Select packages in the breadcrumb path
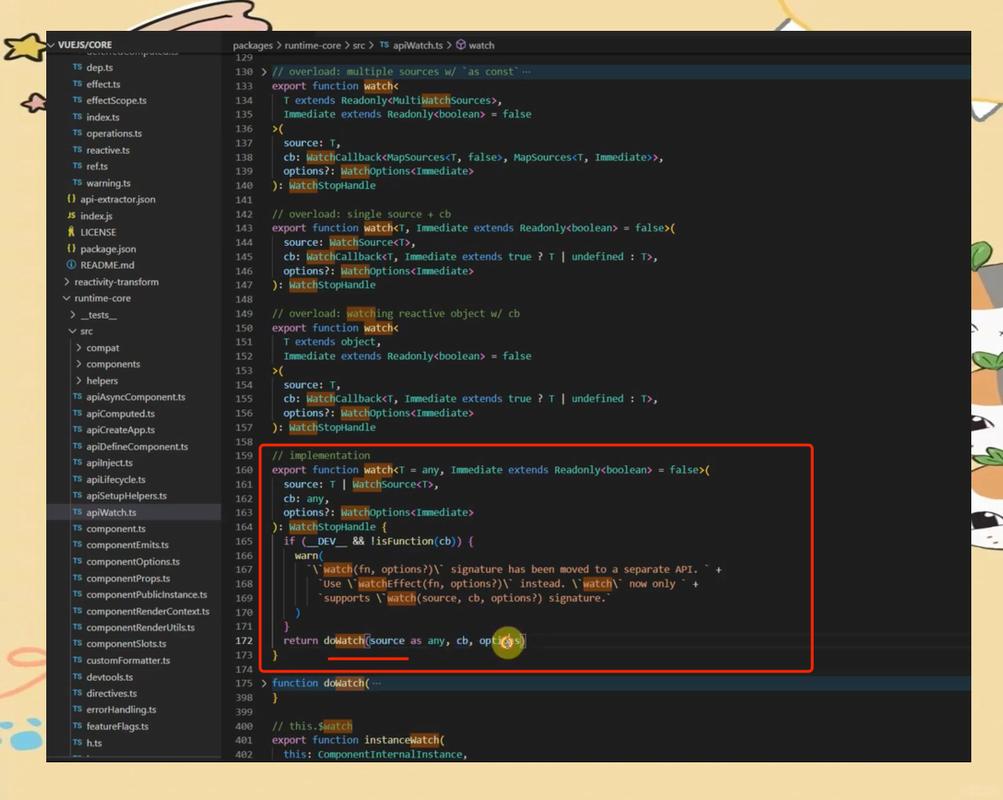The height and width of the screenshot is (800, 1003). click(x=253, y=45)
